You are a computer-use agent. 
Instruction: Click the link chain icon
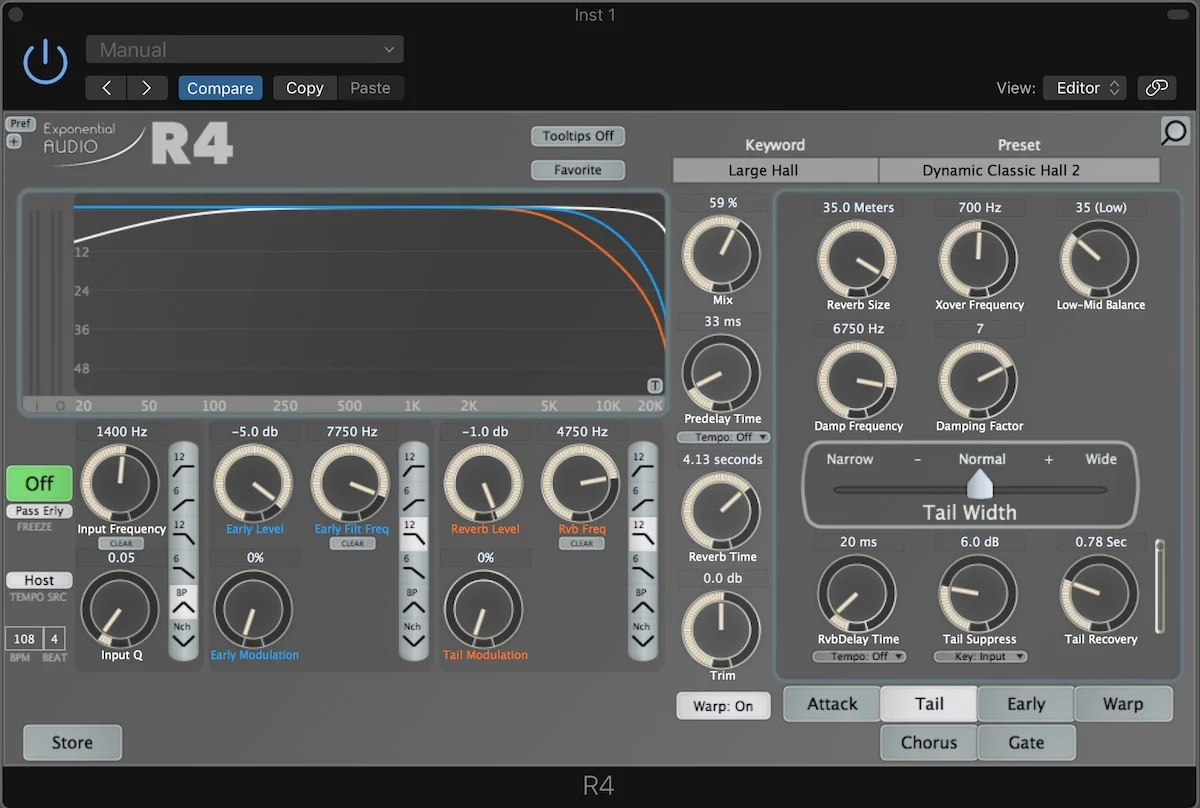1157,88
